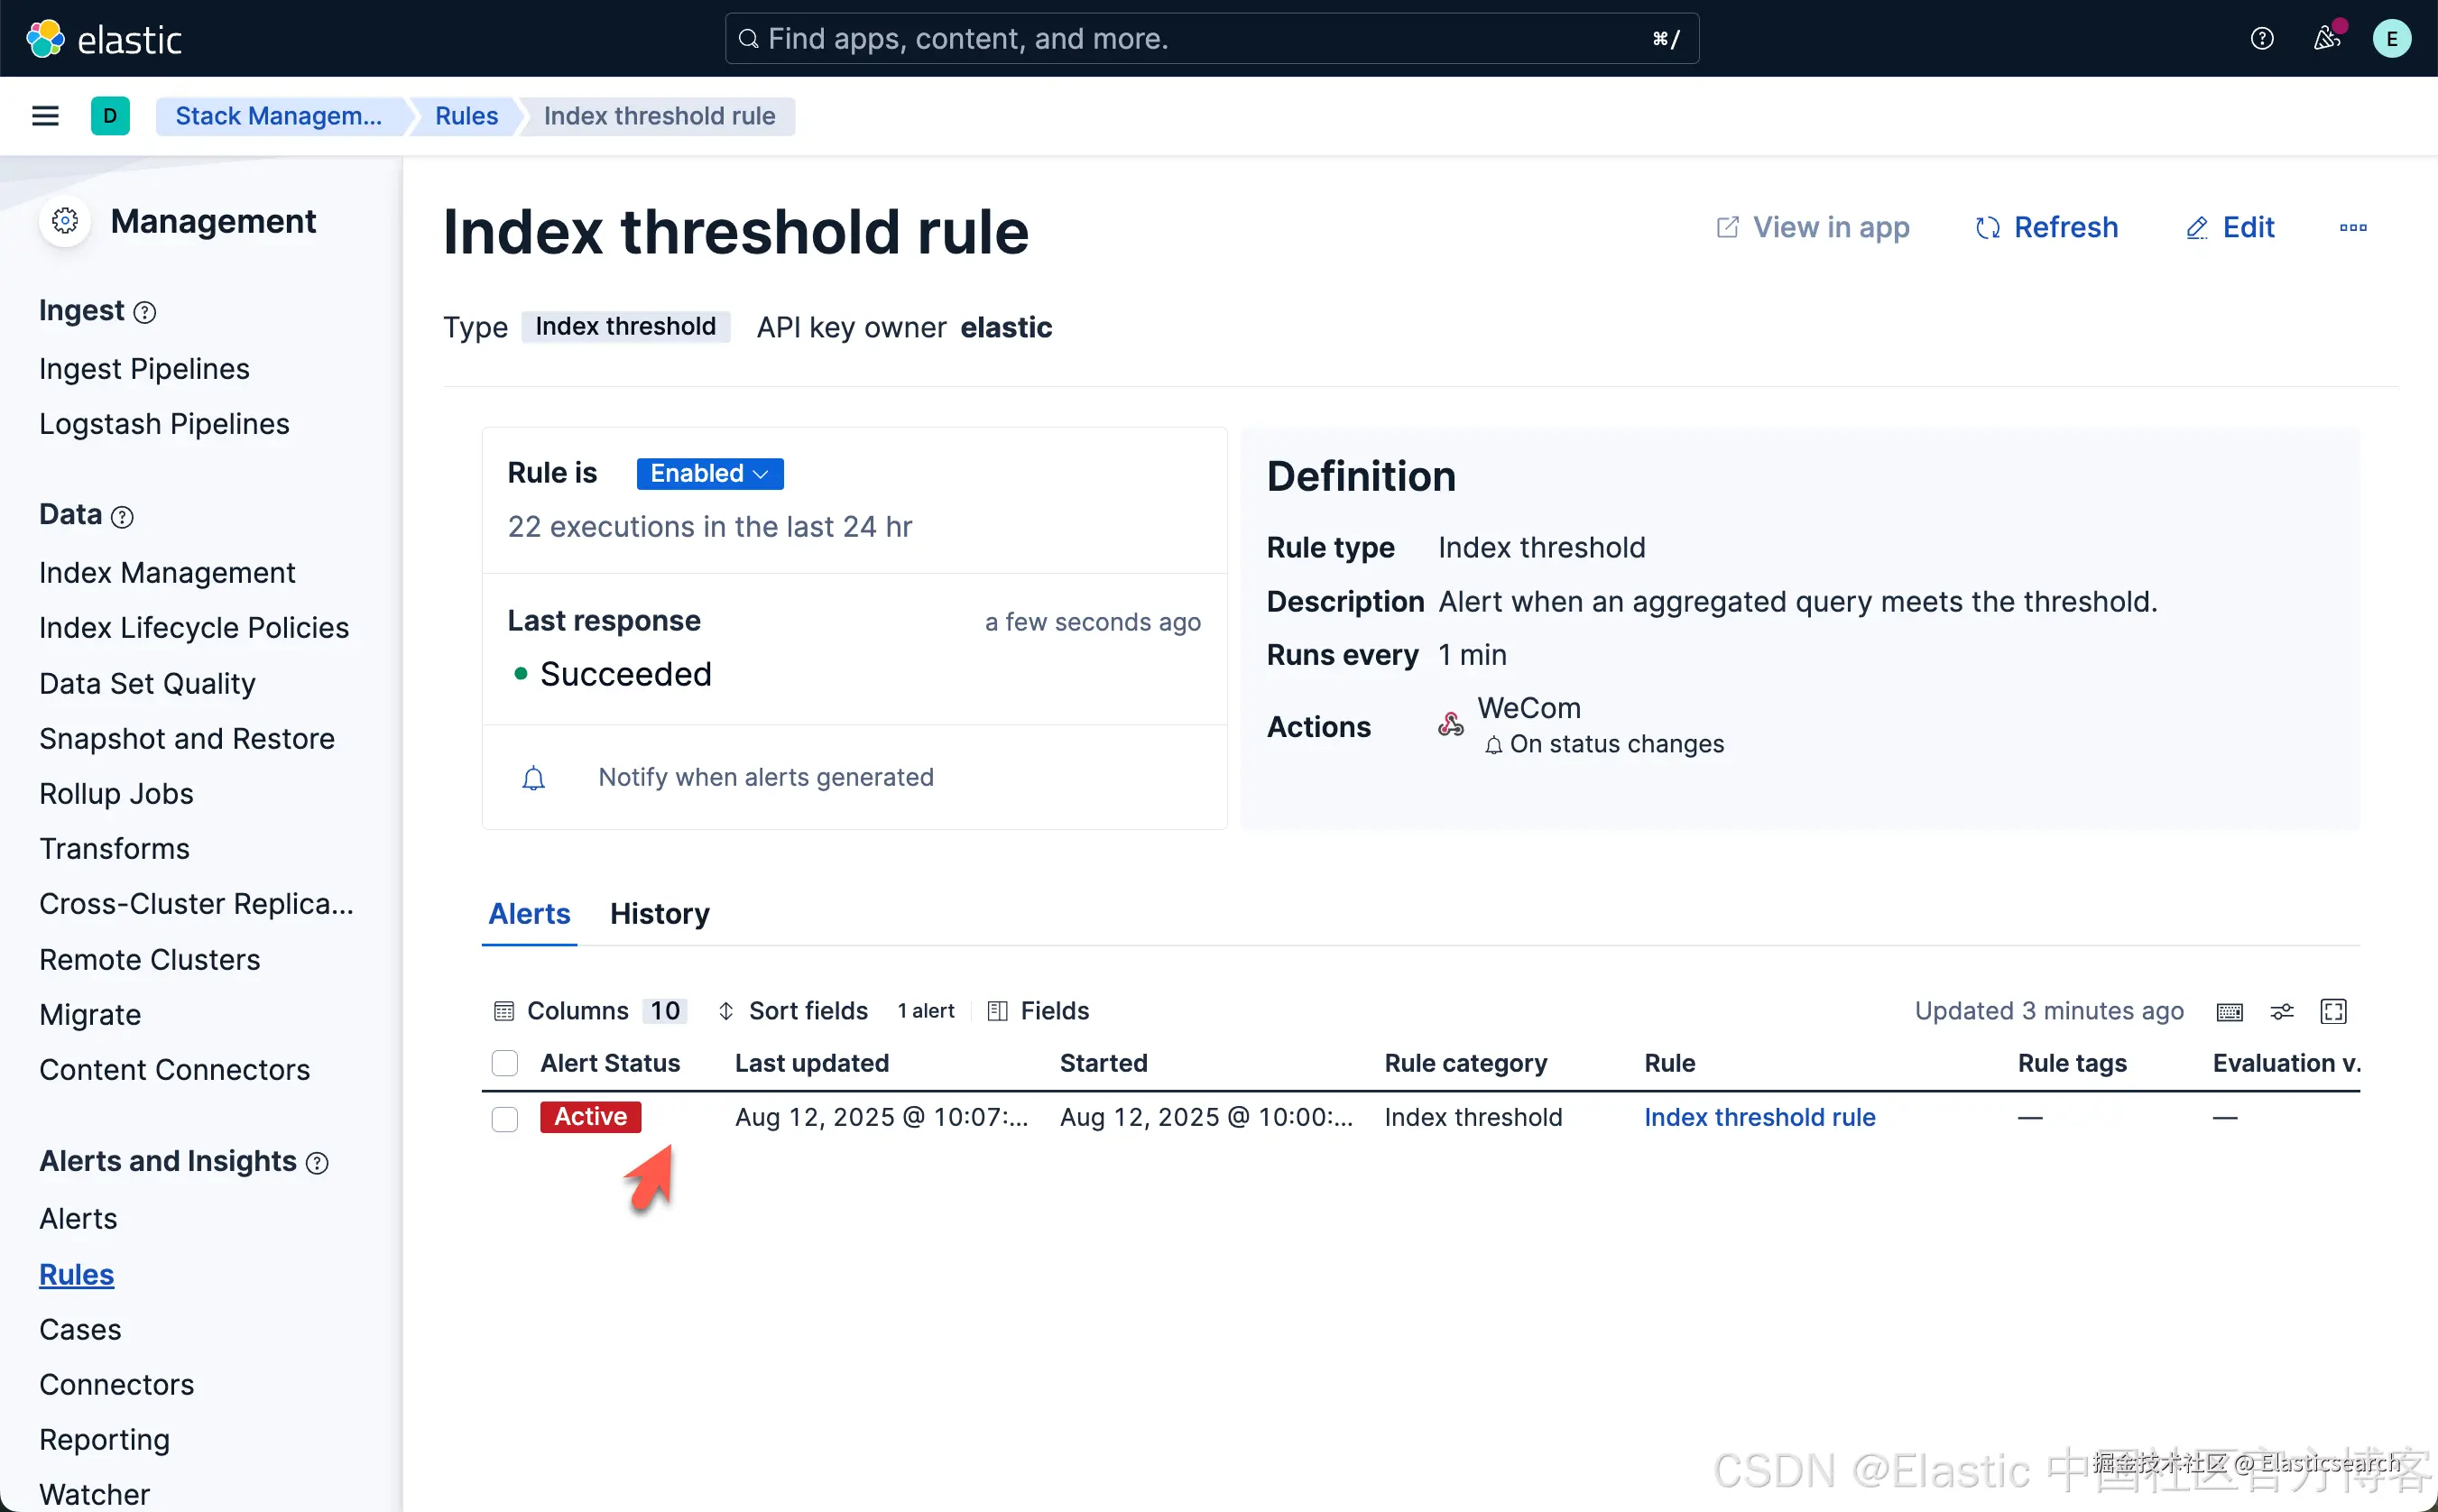Enter fullscreen mode for alerts table
Image resolution: width=2438 pixels, height=1512 pixels.
click(2333, 1012)
